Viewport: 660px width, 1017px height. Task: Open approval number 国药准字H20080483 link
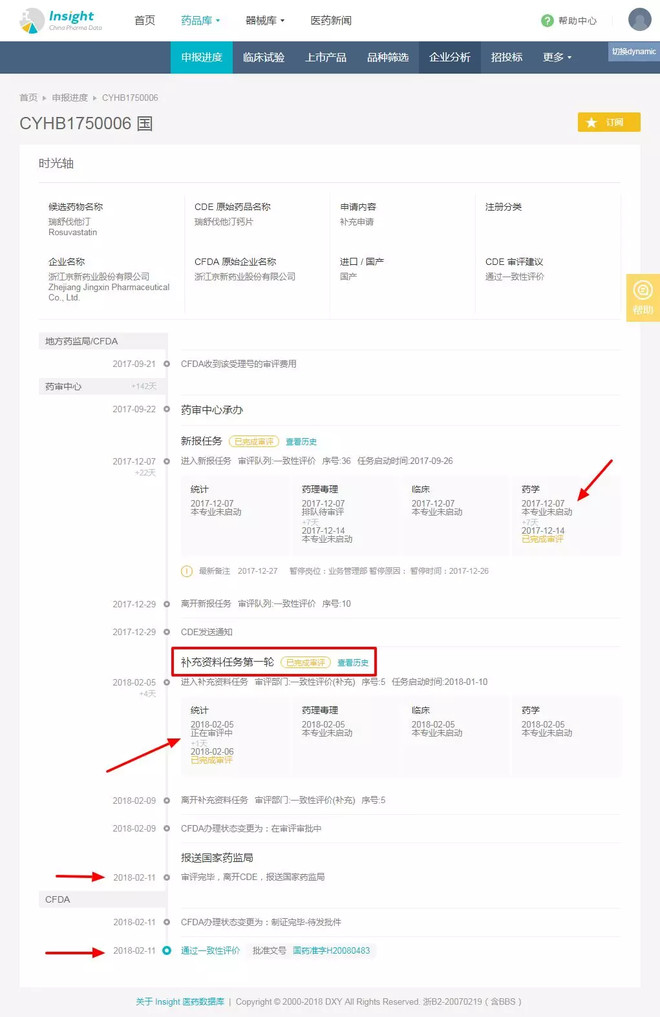(331, 951)
